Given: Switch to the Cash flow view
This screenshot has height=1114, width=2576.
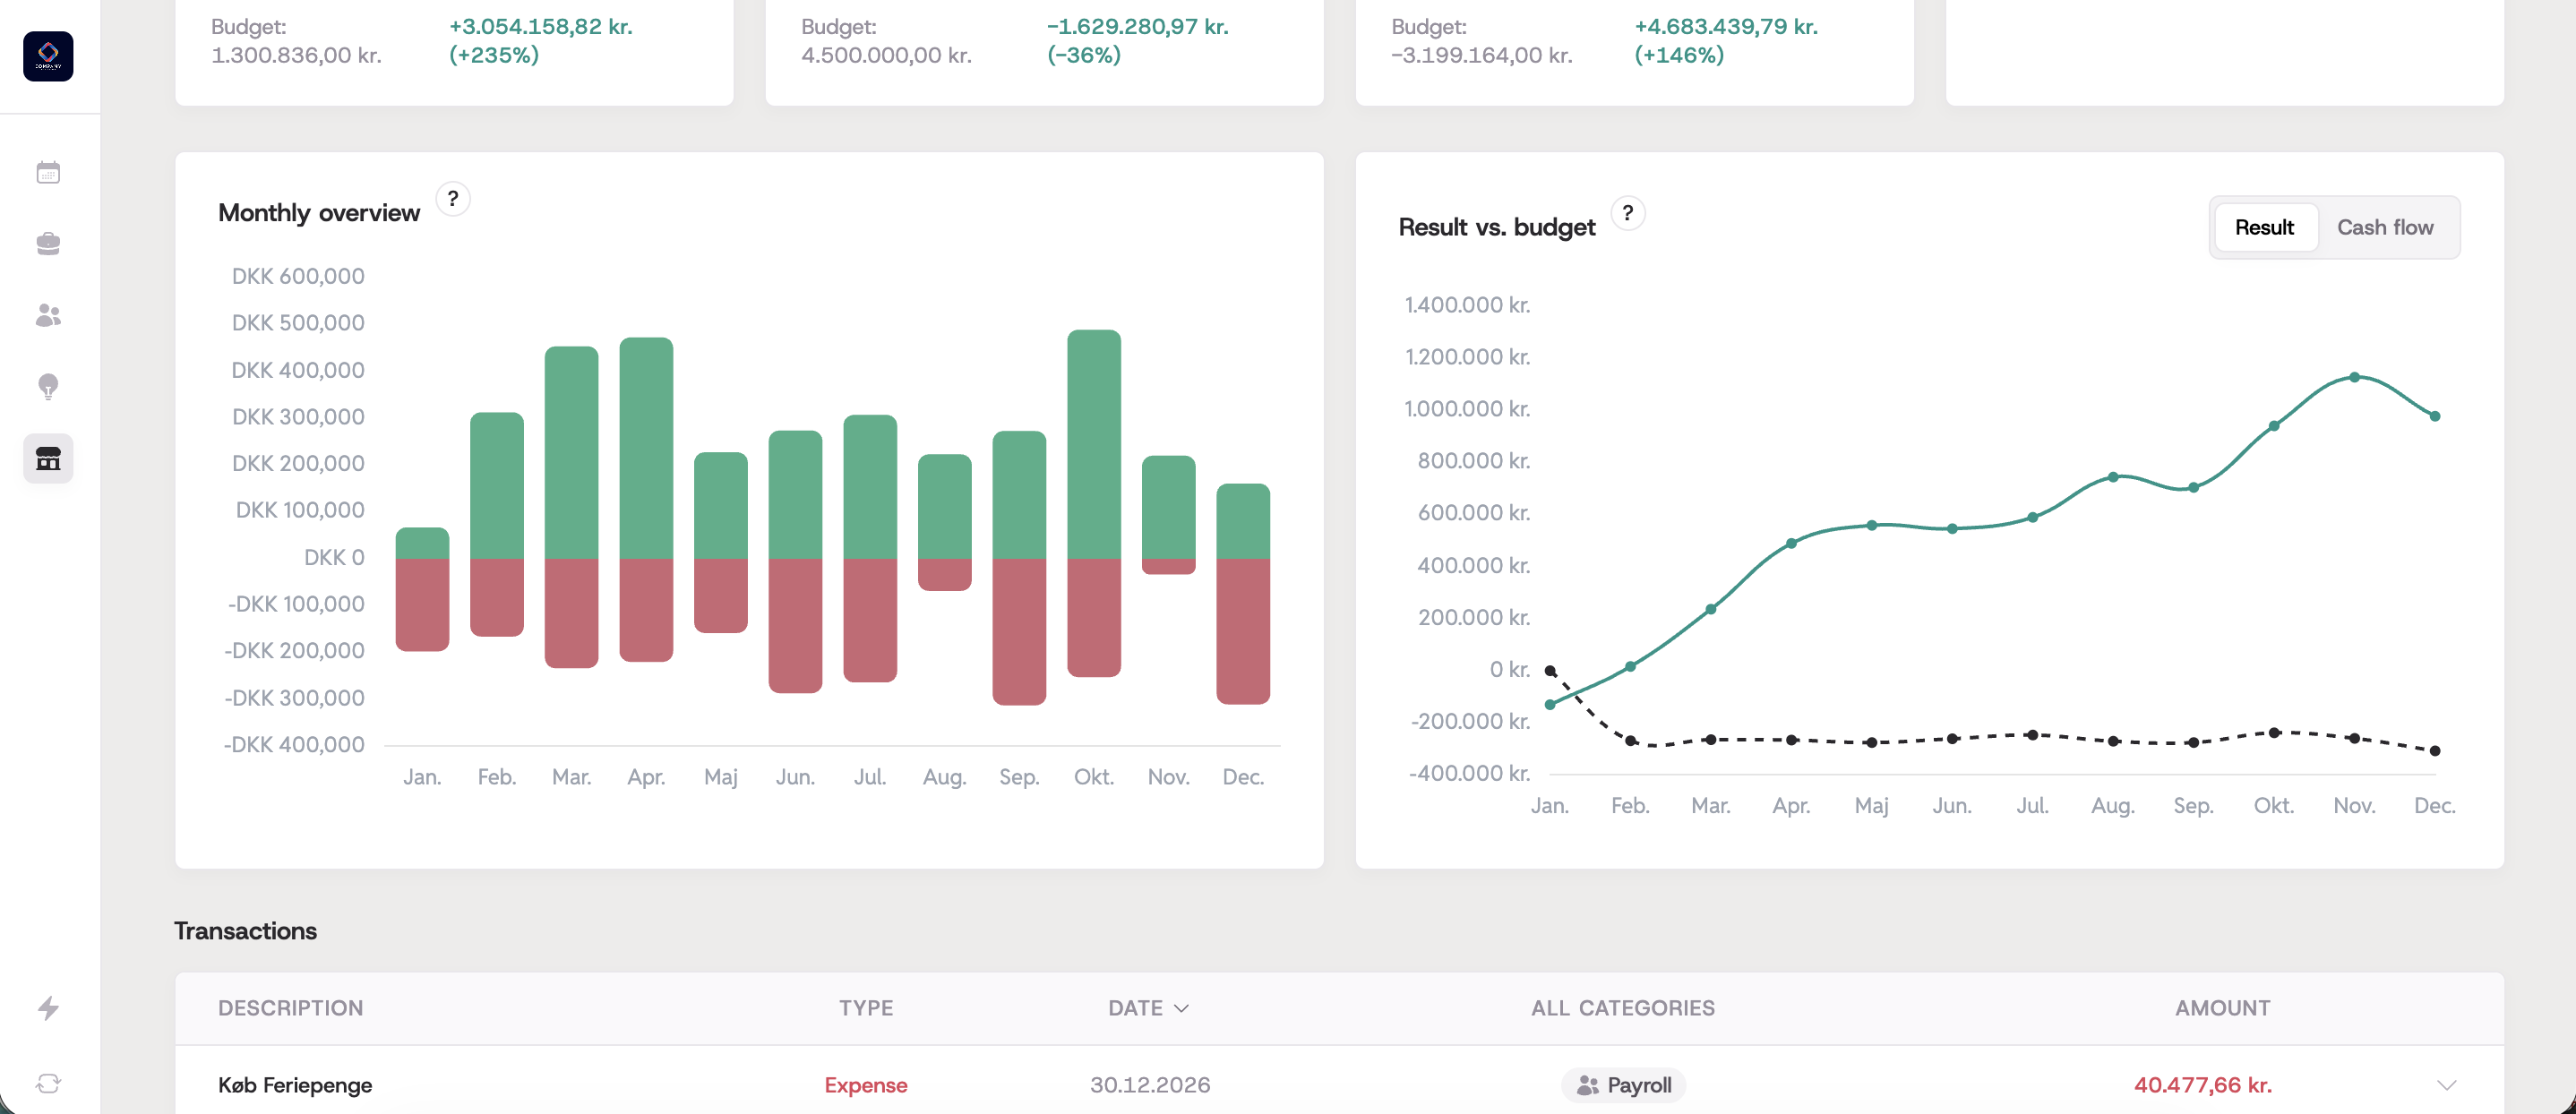Looking at the screenshot, I should (2386, 227).
